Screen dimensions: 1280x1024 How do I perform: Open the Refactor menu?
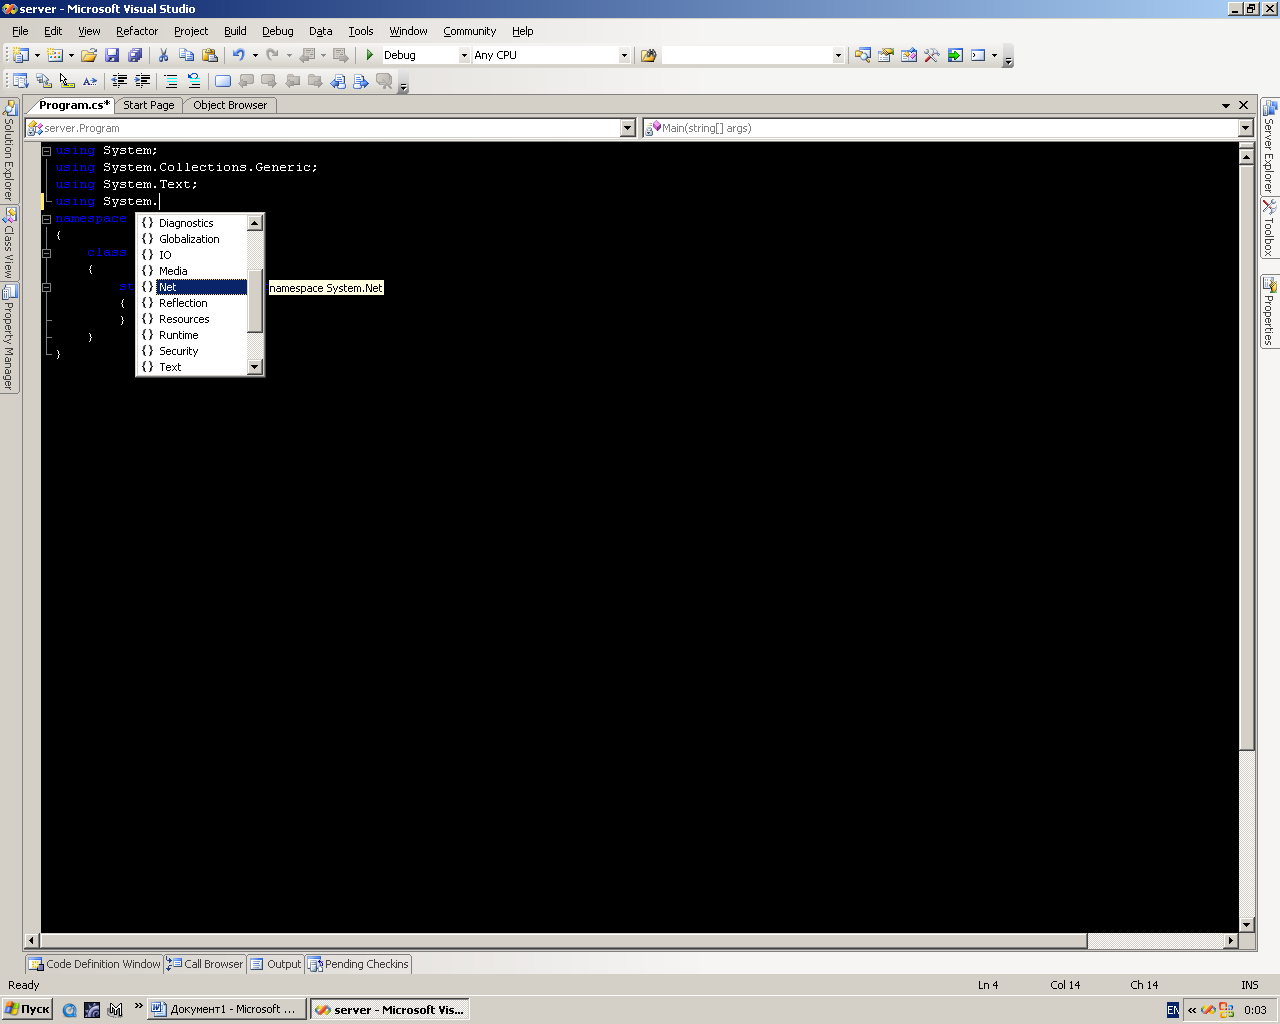click(x=137, y=31)
